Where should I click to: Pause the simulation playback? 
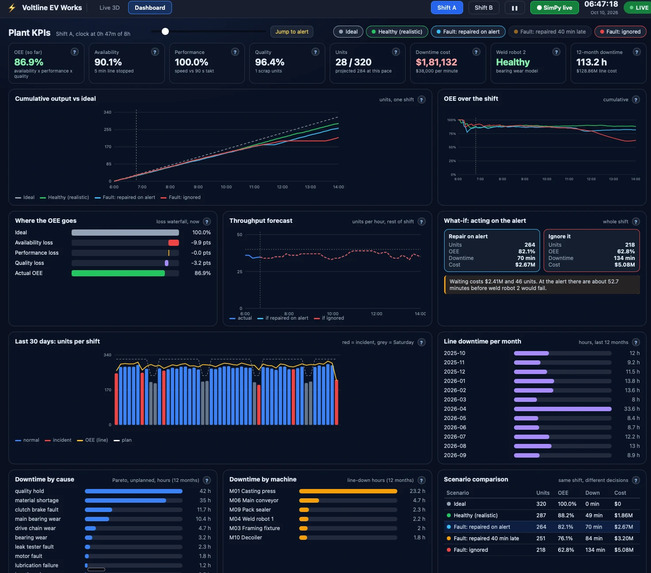tap(514, 8)
